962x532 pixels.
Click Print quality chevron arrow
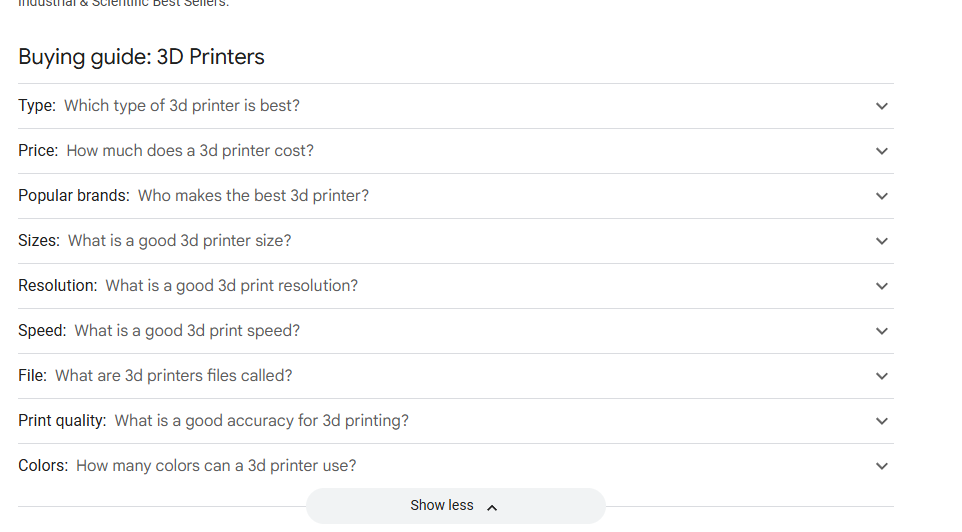[x=881, y=421]
